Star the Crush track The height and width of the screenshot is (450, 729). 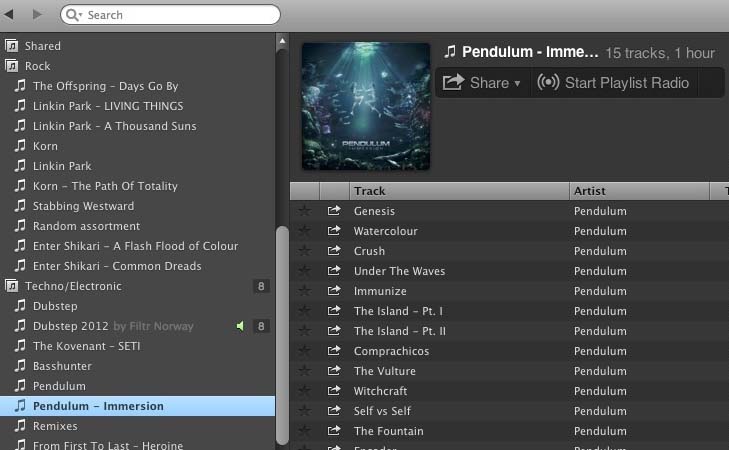[305, 251]
